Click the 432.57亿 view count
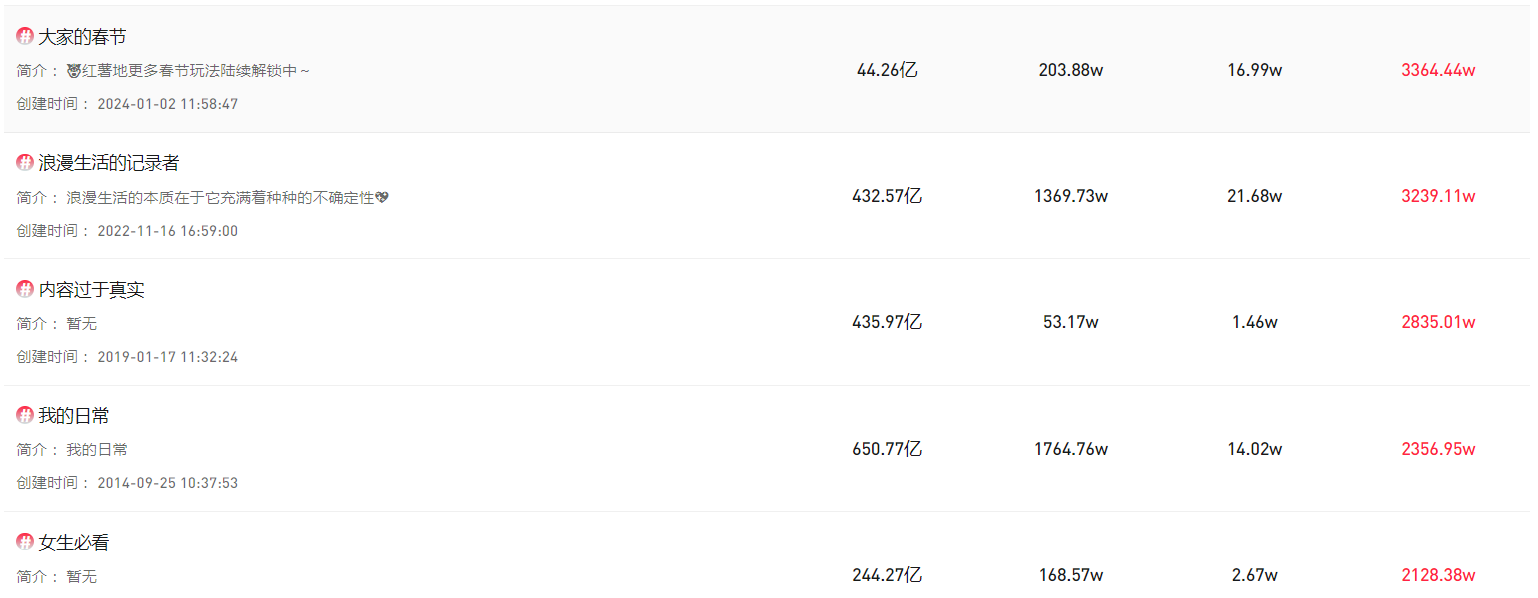The height and width of the screenshot is (598, 1538). [x=887, y=196]
